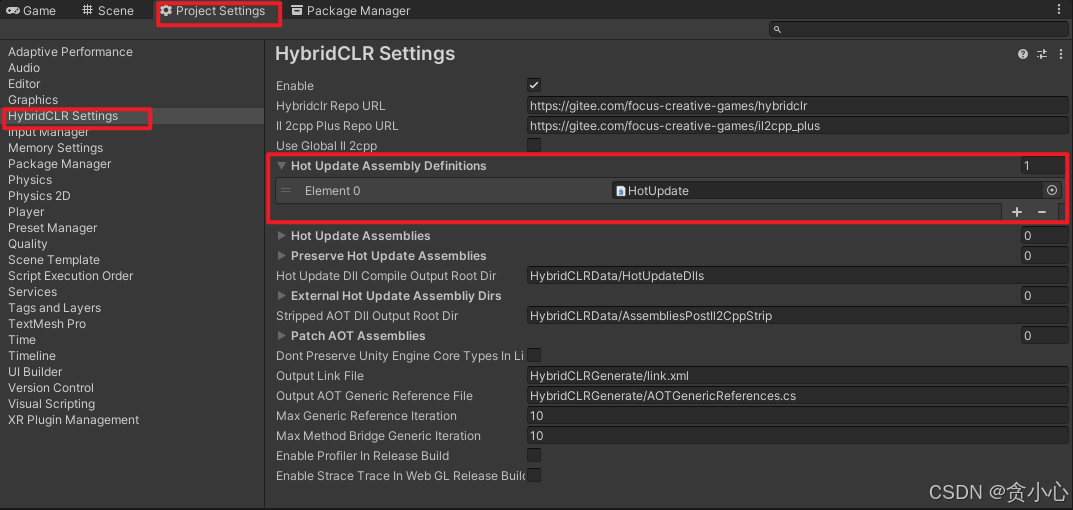Enable Profiler In Release Build checkbox
This screenshot has width=1073, height=510.
point(534,455)
